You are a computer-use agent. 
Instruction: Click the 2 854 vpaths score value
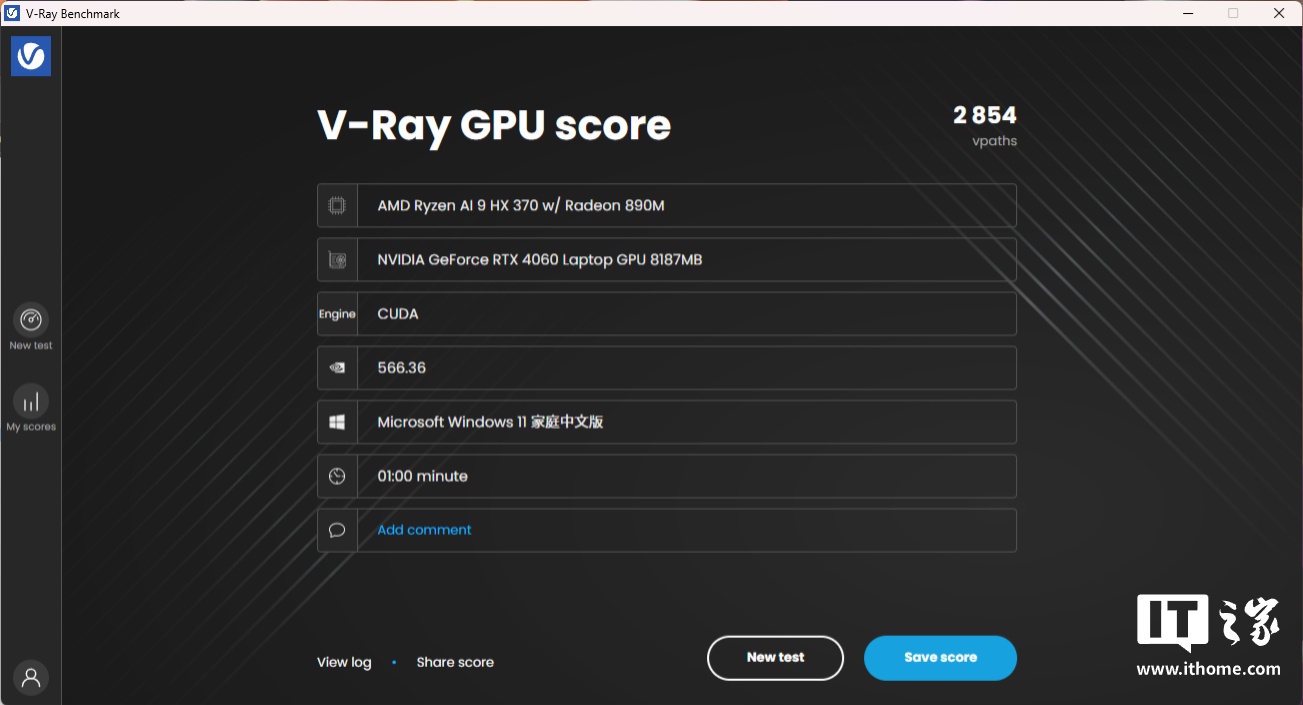pyautogui.click(x=985, y=116)
